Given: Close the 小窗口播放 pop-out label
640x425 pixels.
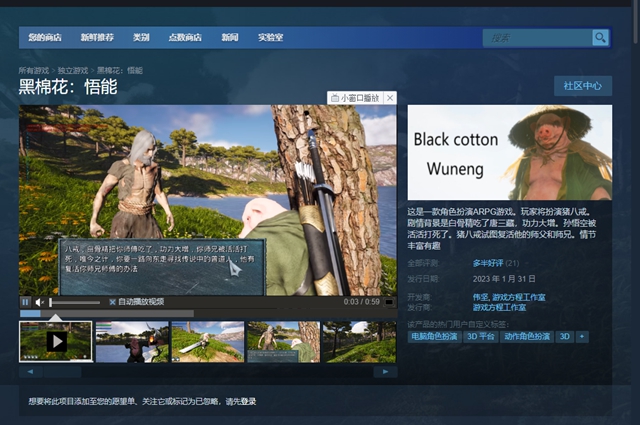Looking at the screenshot, I should (390, 98).
